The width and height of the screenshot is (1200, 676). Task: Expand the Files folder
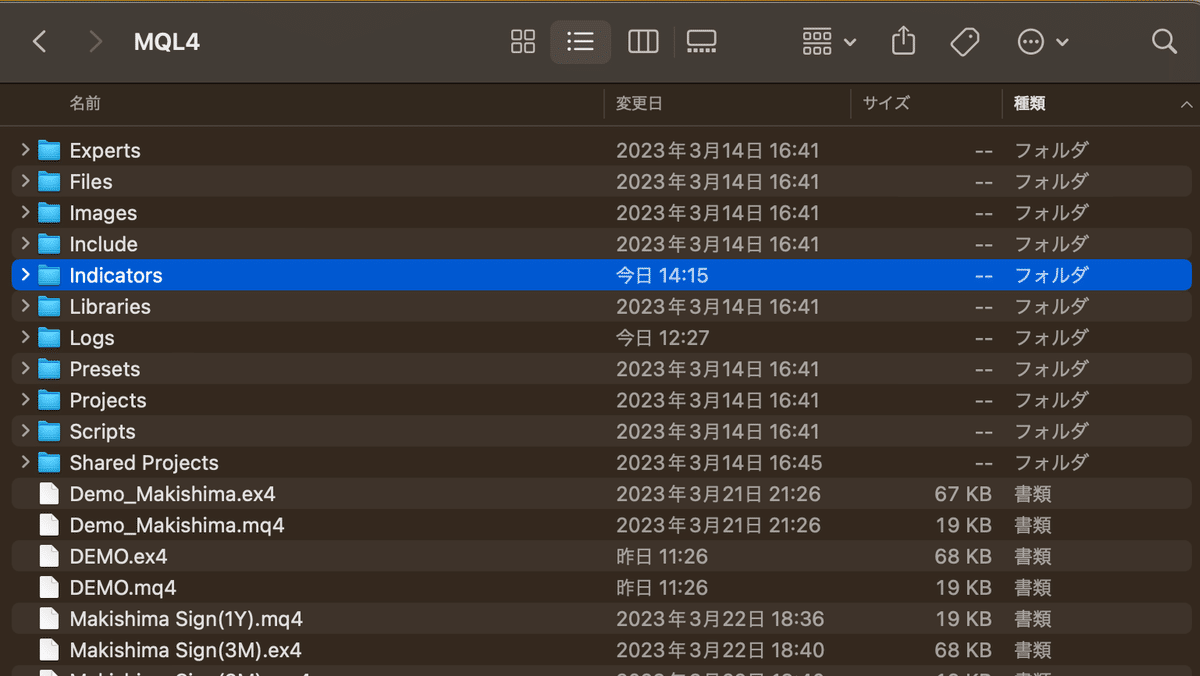pyautogui.click(x=25, y=181)
